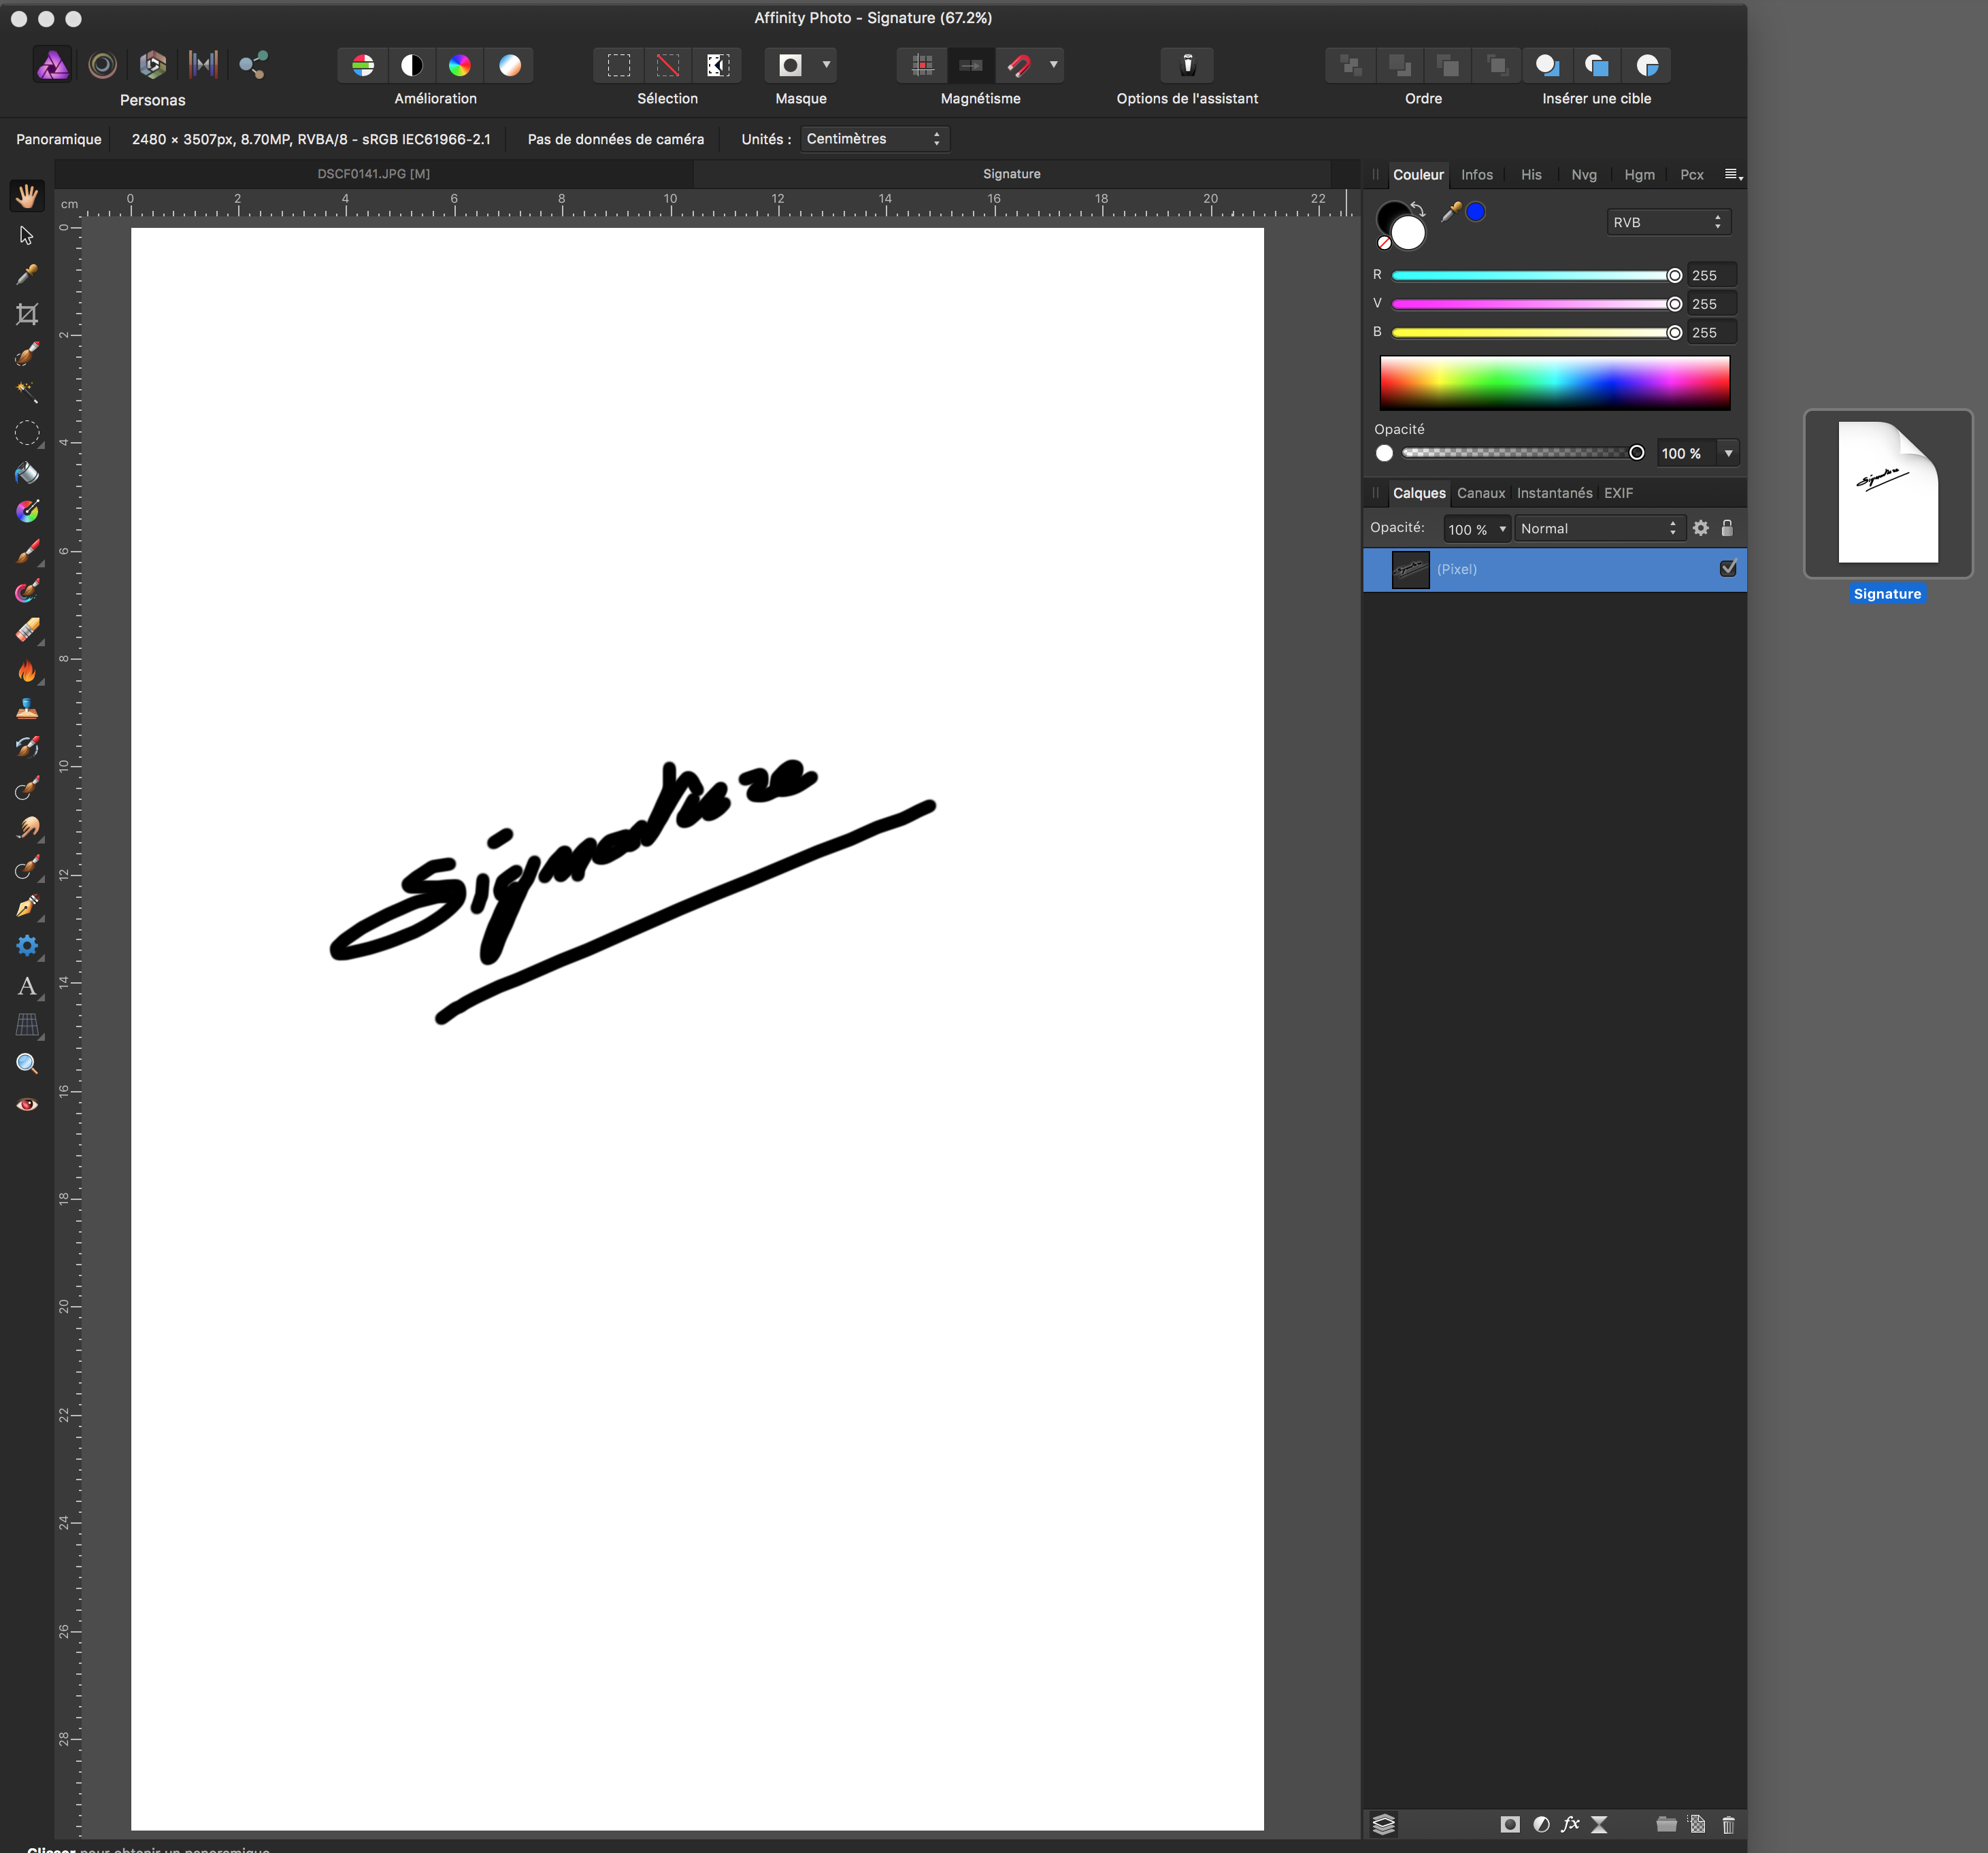The height and width of the screenshot is (1853, 1988).
Task: Uncheck the Pixel layer visibility checkbox
Action: tap(1728, 568)
